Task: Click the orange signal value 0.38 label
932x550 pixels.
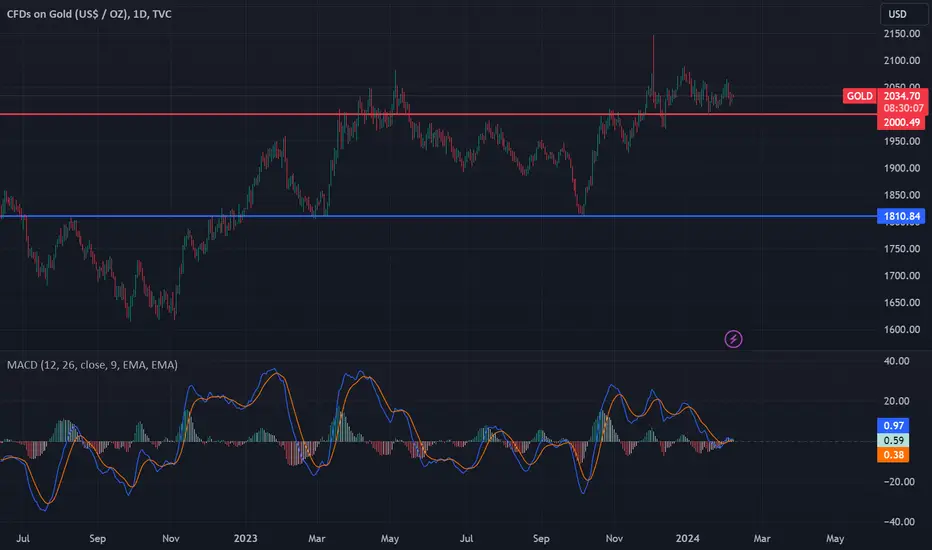Action: (x=893, y=455)
